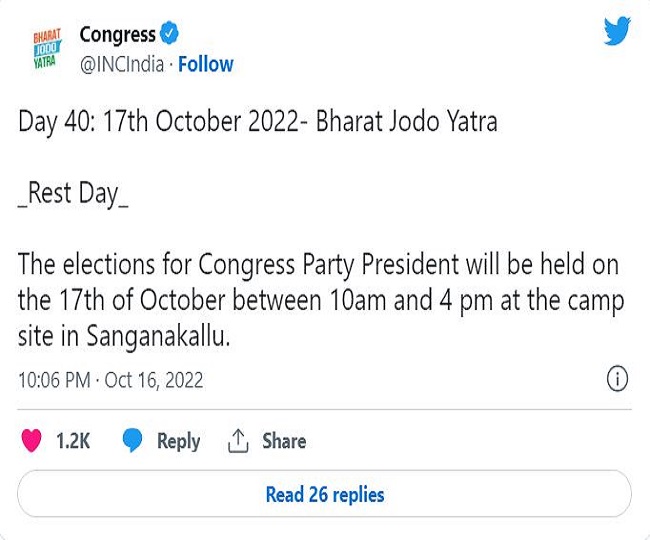
Task: Follow the Congress account
Action: 206,64
